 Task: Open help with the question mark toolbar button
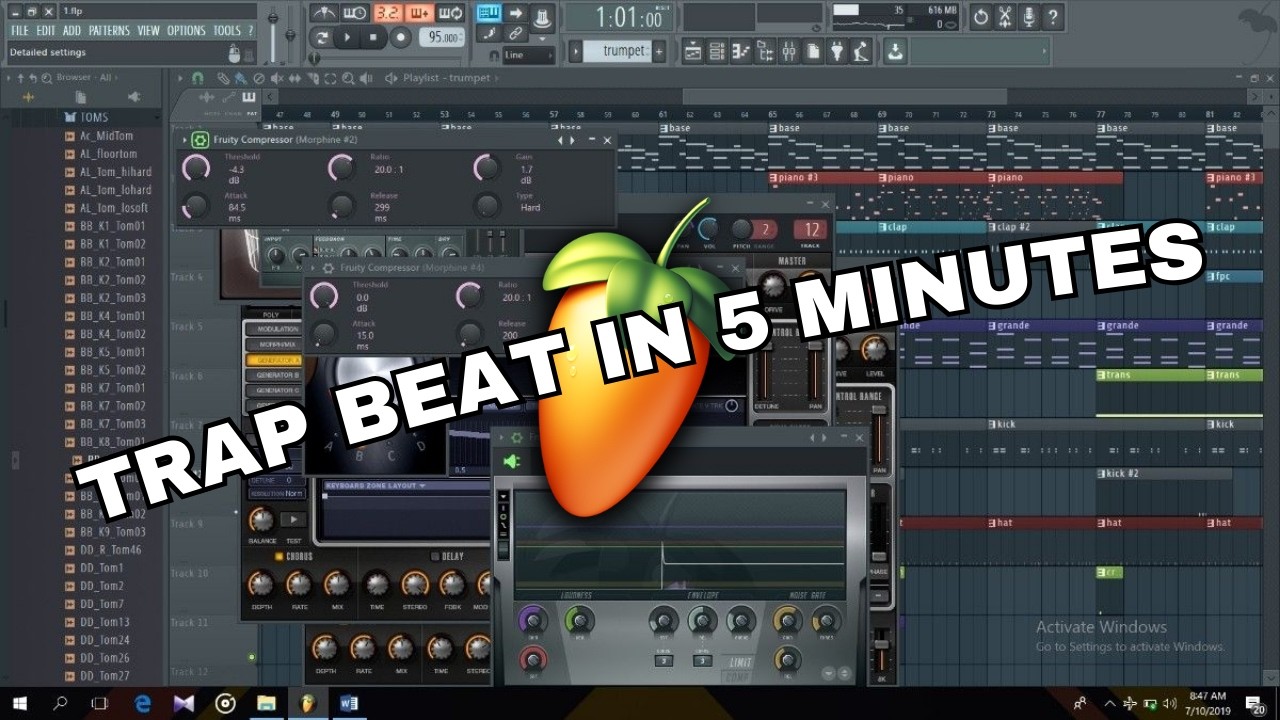tap(1052, 16)
